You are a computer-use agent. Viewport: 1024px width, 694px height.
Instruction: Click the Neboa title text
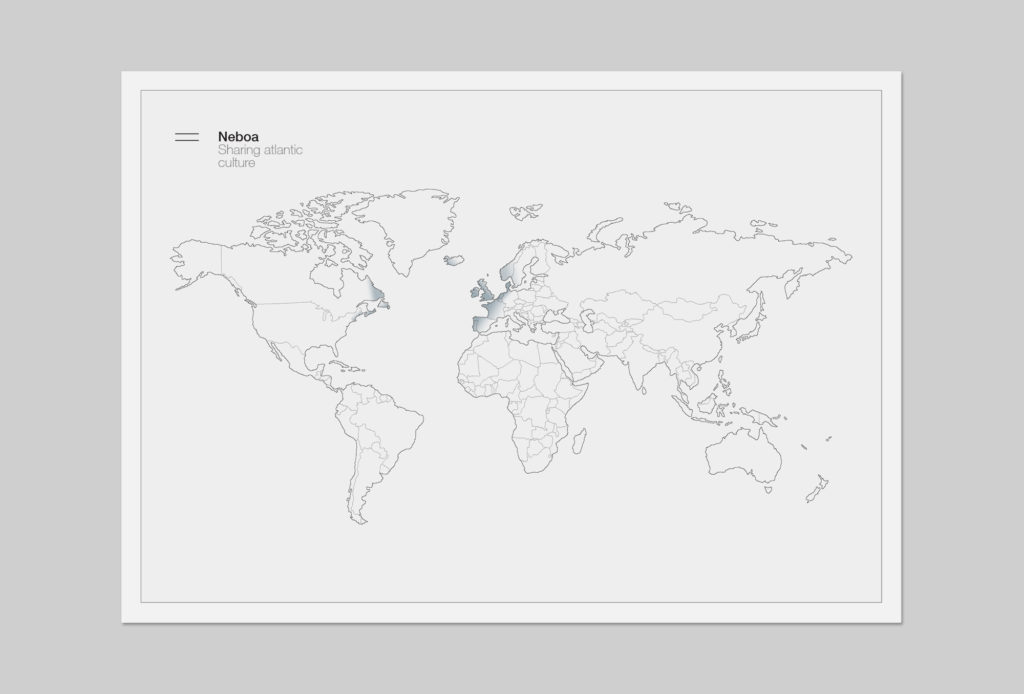[x=238, y=137]
